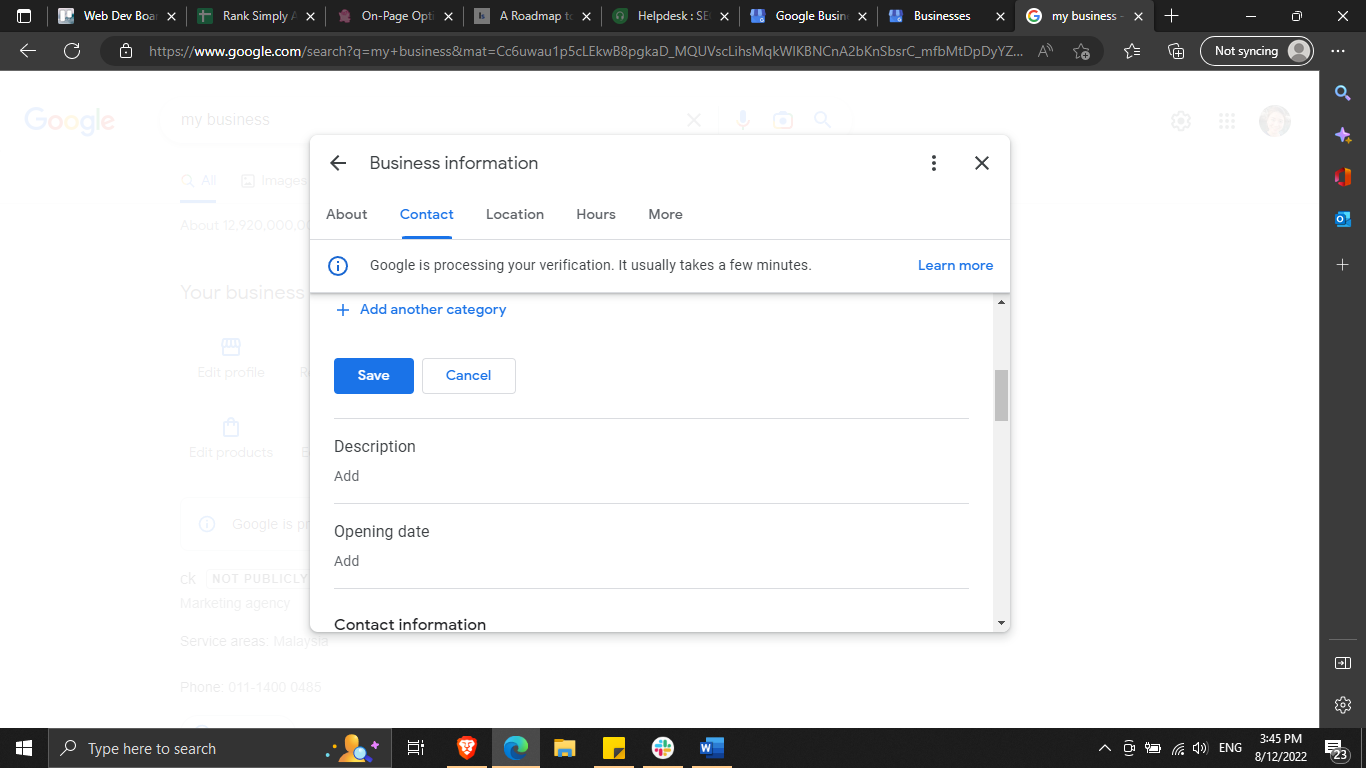
Task: Click the info icon in verification notice
Action: tap(338, 266)
